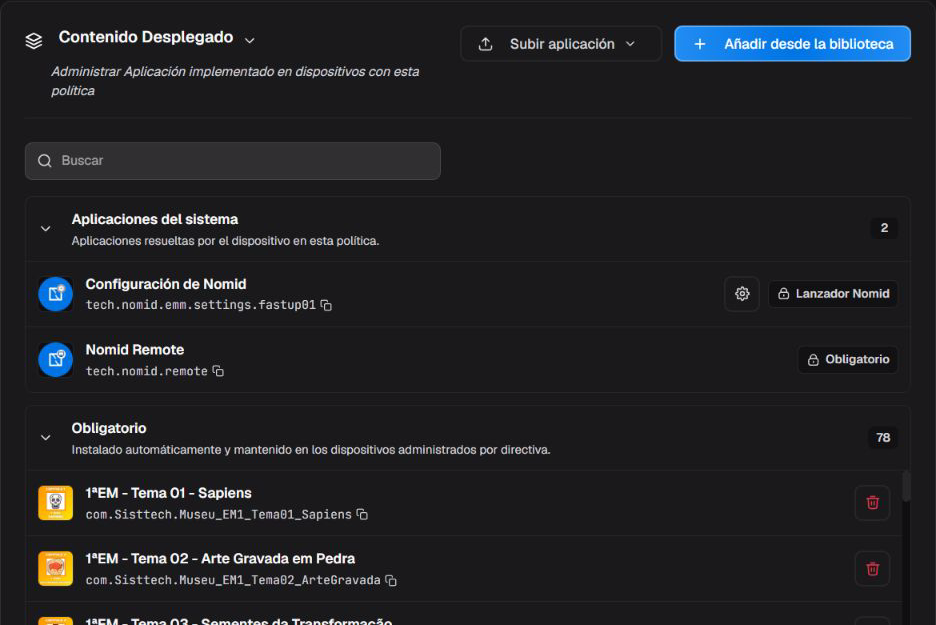Select 1ªEM - Tema 01 - Sapiens title
Screen dimensions: 936x625
coord(168,493)
